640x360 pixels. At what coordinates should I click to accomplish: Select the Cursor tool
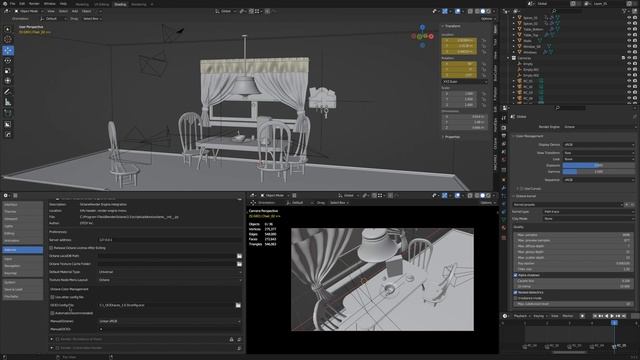click(x=8, y=40)
